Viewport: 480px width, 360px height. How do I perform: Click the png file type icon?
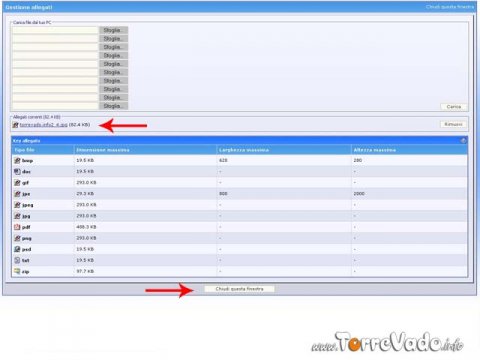pos(17,238)
